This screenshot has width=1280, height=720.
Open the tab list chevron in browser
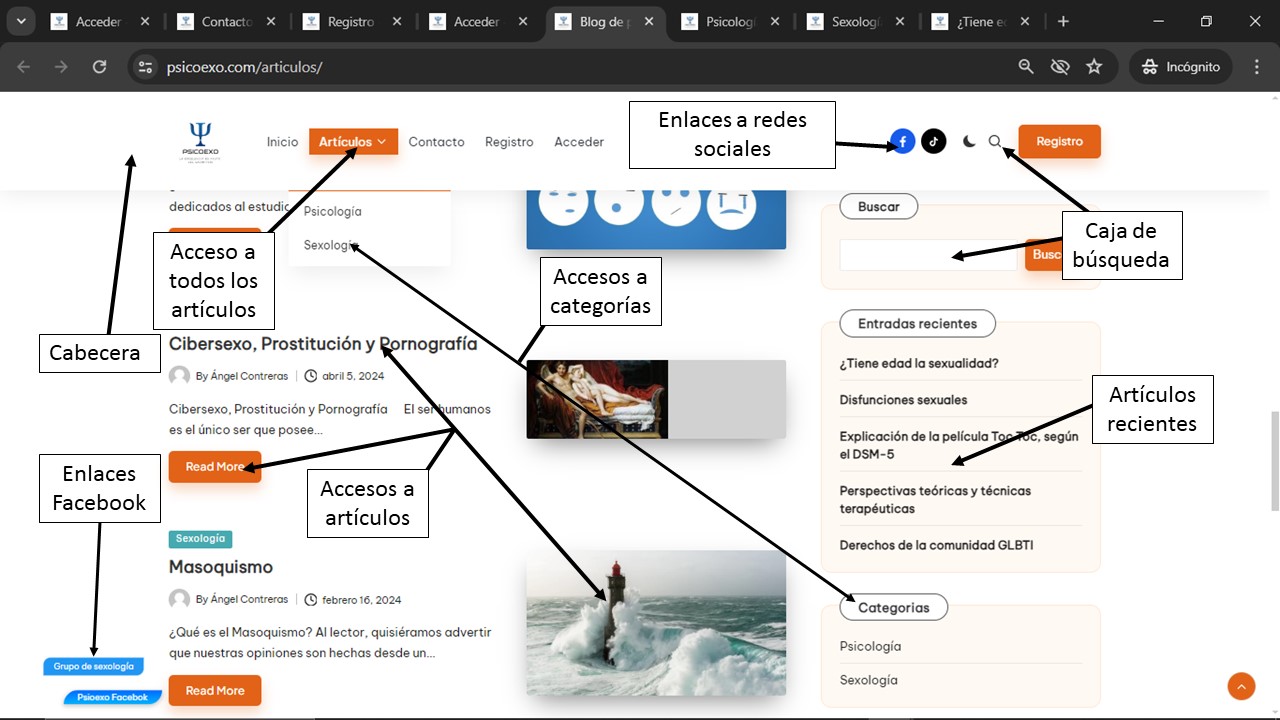[21, 21]
